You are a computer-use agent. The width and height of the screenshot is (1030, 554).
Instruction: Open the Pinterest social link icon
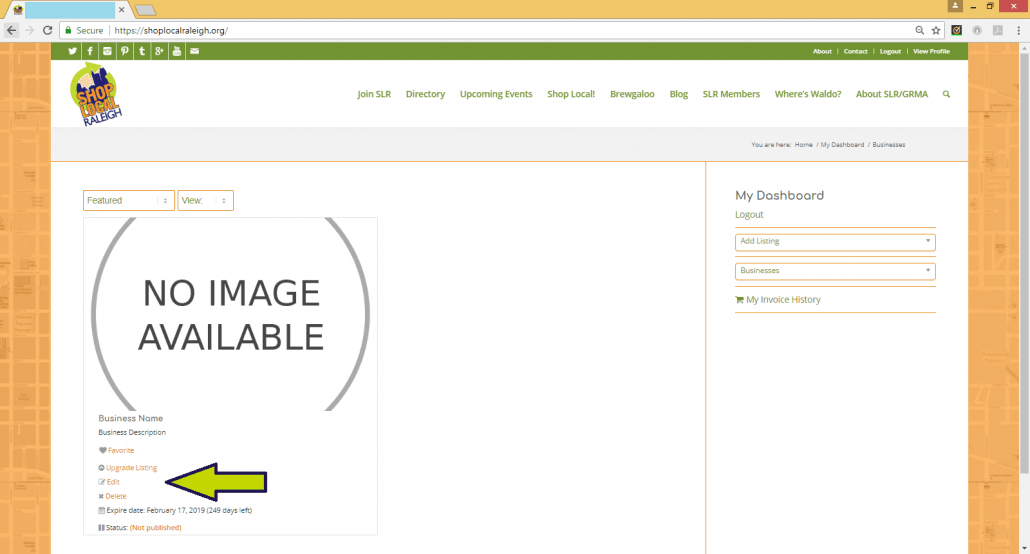click(124, 51)
